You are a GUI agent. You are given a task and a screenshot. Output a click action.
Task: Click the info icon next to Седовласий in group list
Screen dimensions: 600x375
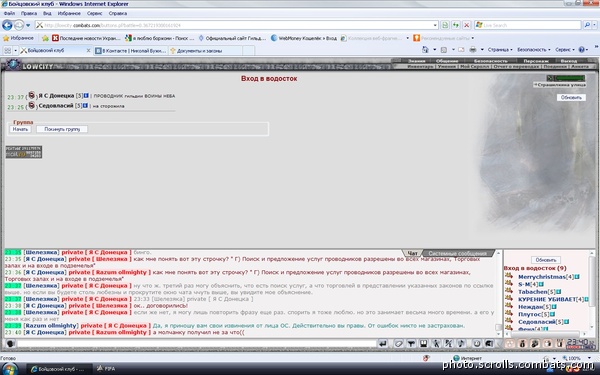[x=85, y=106]
